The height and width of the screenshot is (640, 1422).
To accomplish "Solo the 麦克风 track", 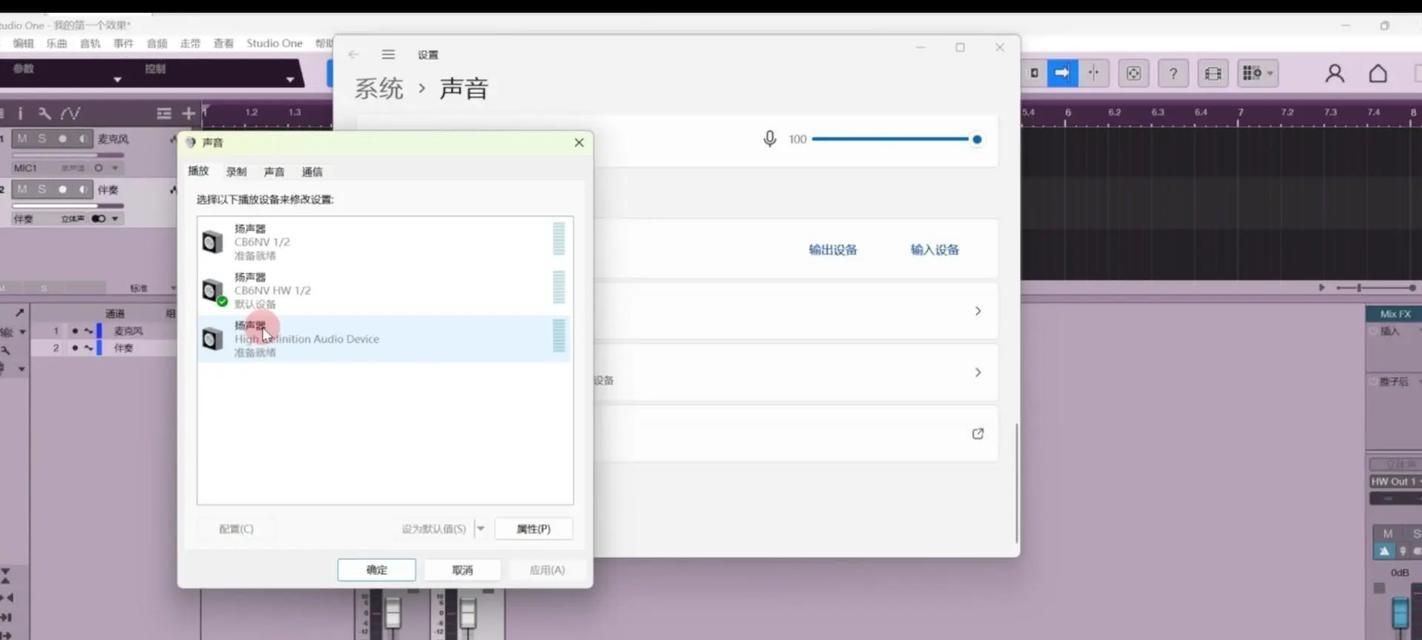I will [42, 138].
